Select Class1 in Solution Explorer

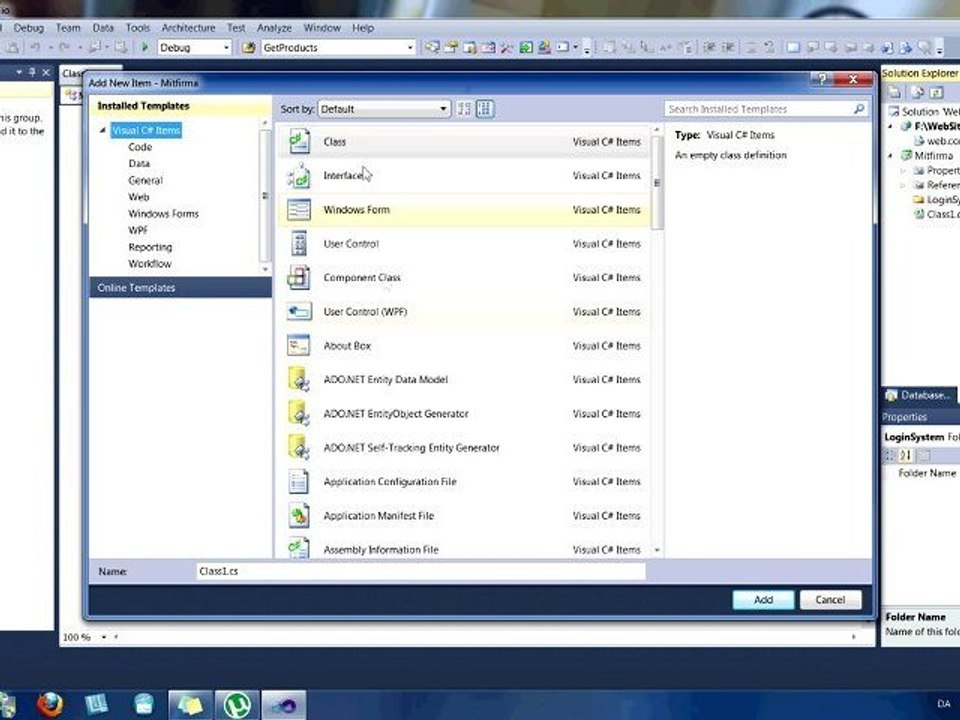click(x=939, y=214)
